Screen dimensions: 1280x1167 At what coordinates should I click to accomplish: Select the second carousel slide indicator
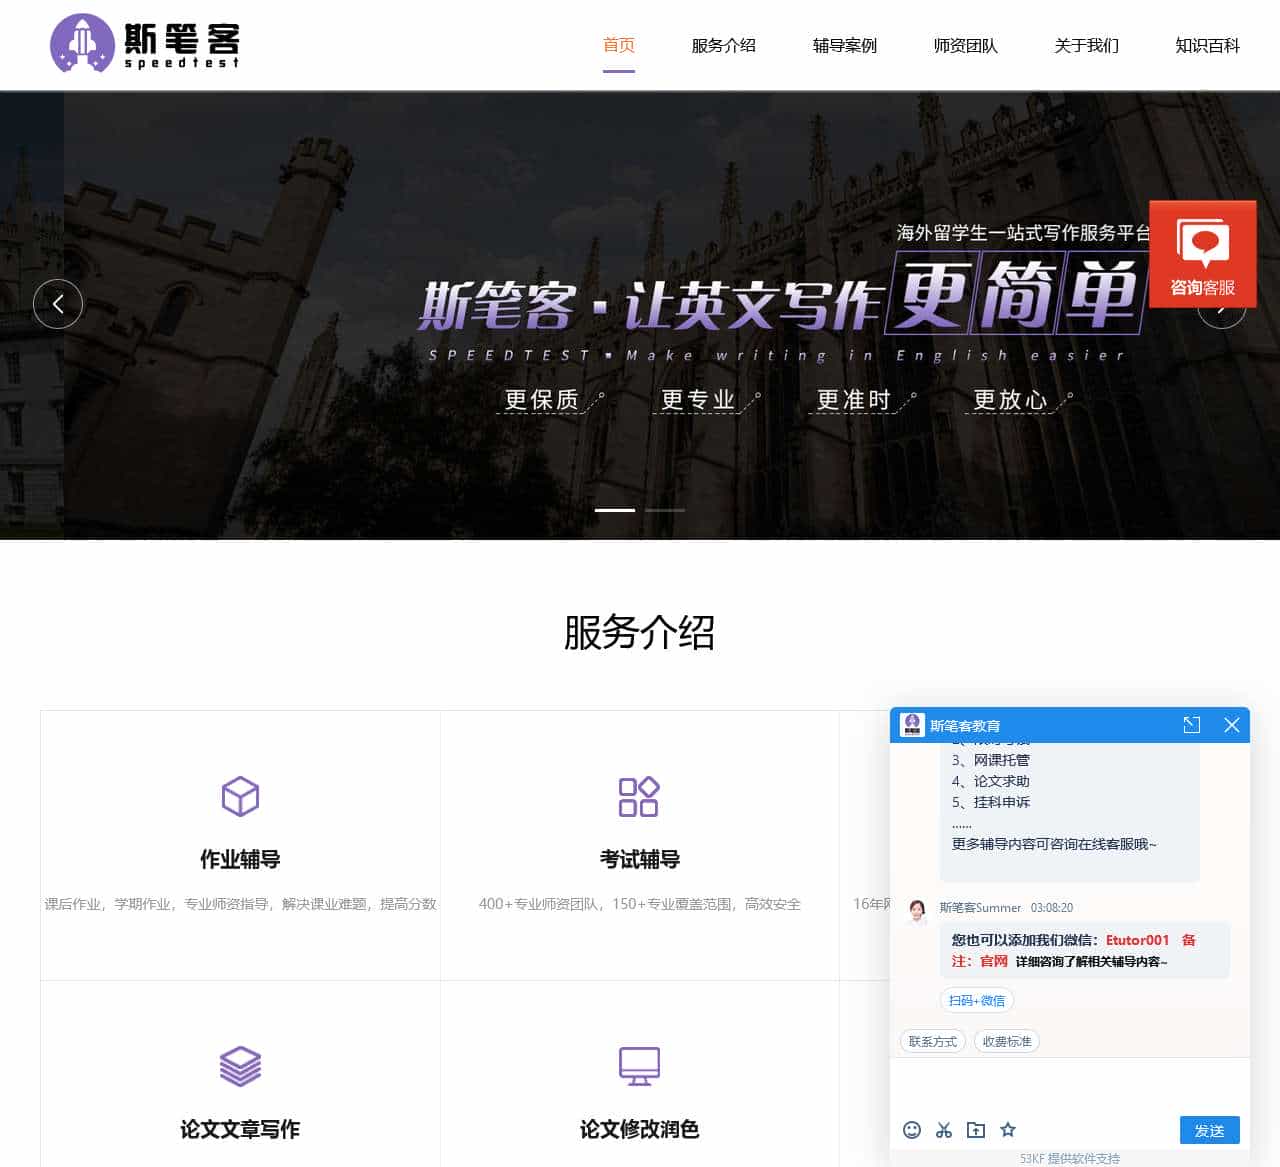(x=665, y=510)
